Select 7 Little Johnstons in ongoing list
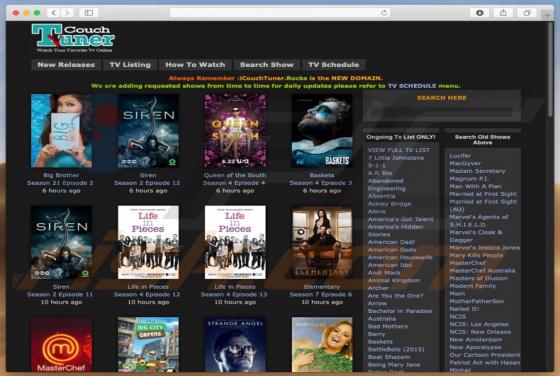Screen dimensions: 560x376 click(396, 157)
